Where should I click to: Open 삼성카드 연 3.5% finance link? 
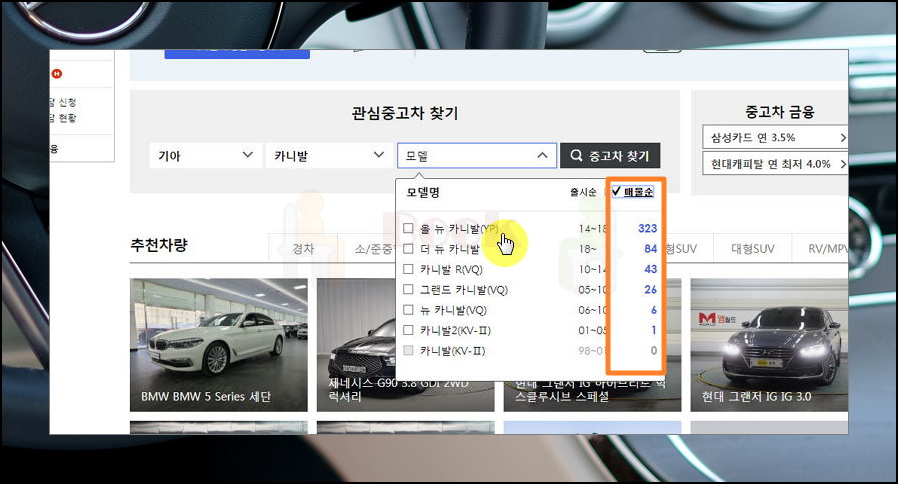point(775,137)
